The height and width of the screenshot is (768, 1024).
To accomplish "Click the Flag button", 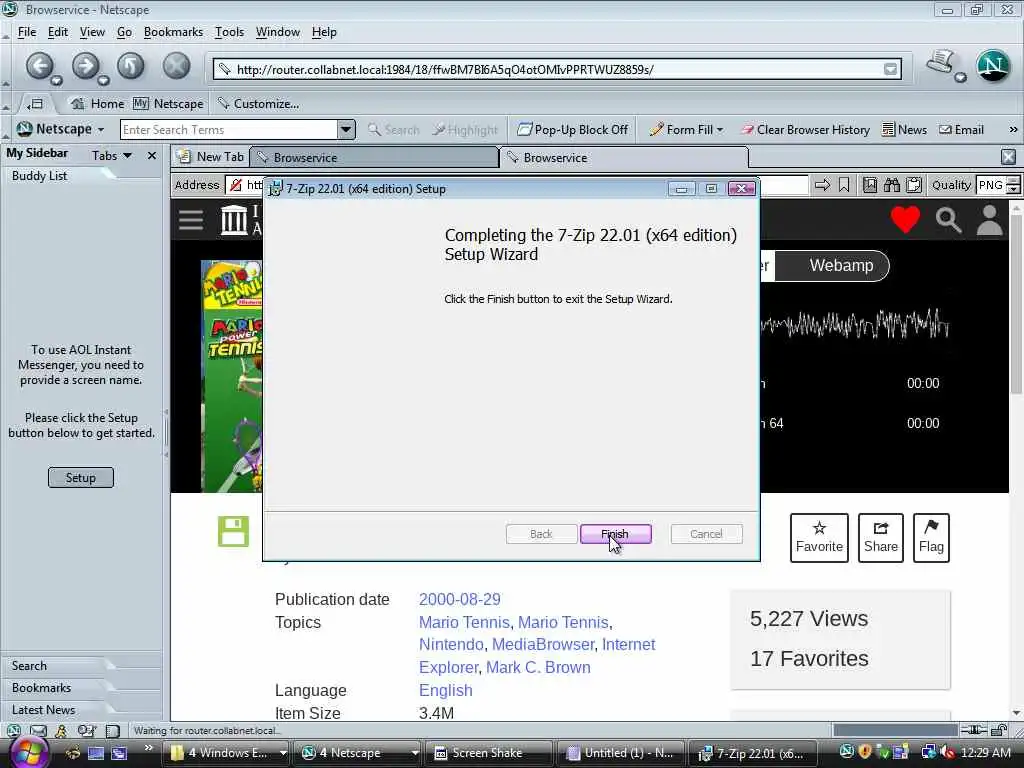I will coord(931,538).
